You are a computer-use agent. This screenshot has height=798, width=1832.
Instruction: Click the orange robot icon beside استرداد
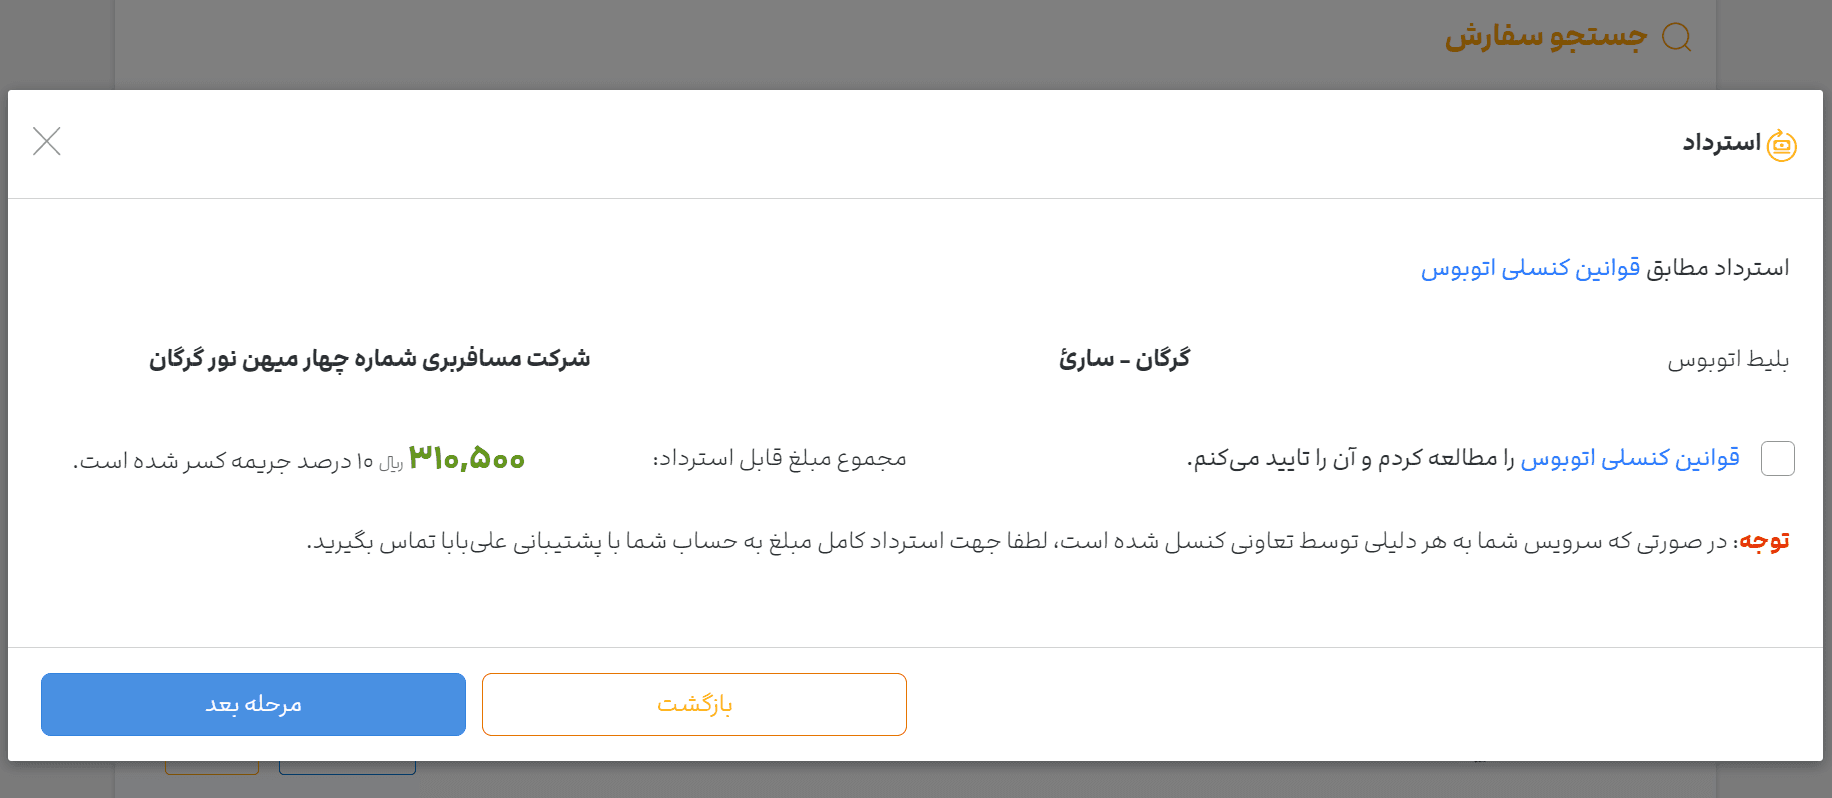pyautogui.click(x=1782, y=144)
